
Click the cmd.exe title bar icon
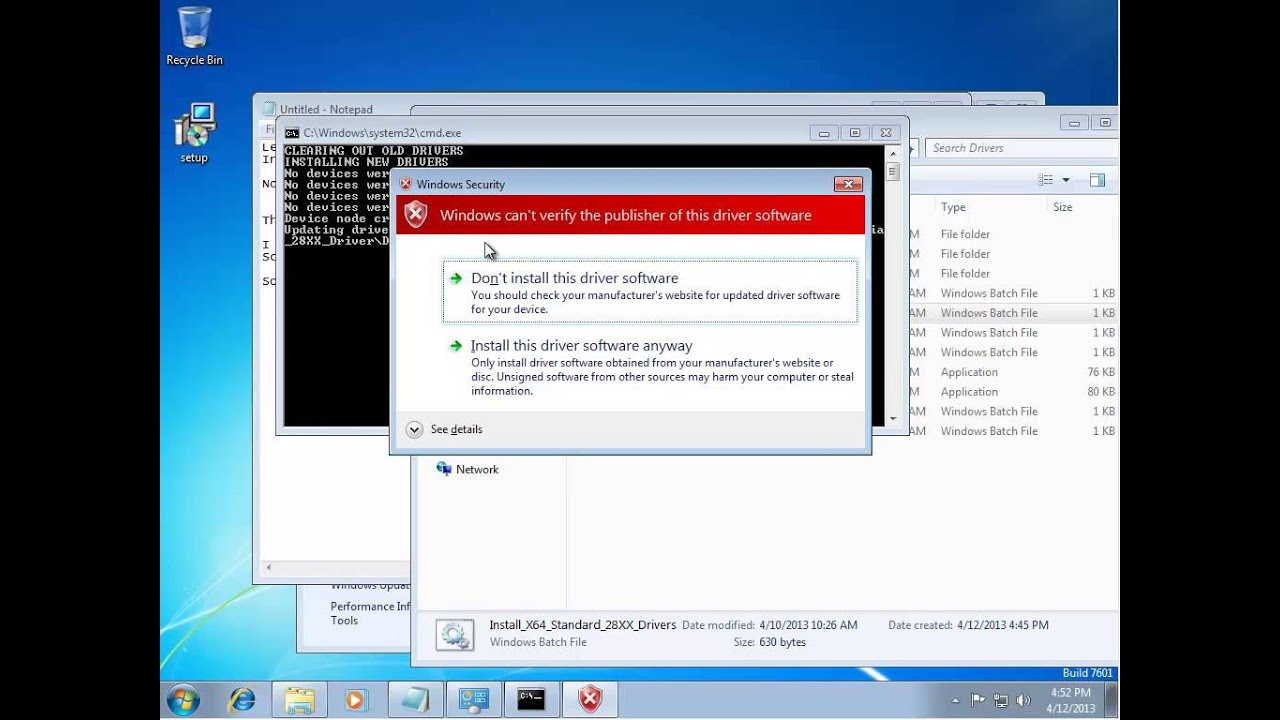[x=292, y=133]
